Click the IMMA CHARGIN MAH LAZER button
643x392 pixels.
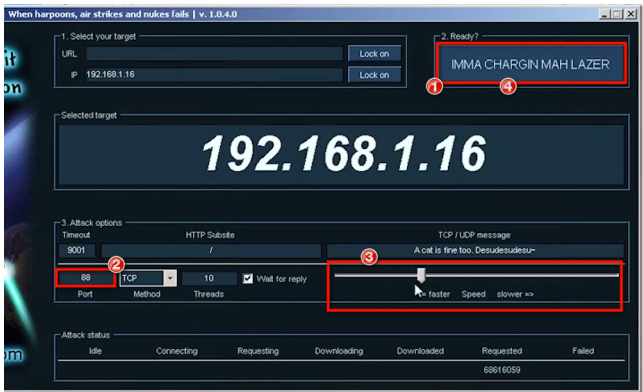pyautogui.click(x=530, y=64)
